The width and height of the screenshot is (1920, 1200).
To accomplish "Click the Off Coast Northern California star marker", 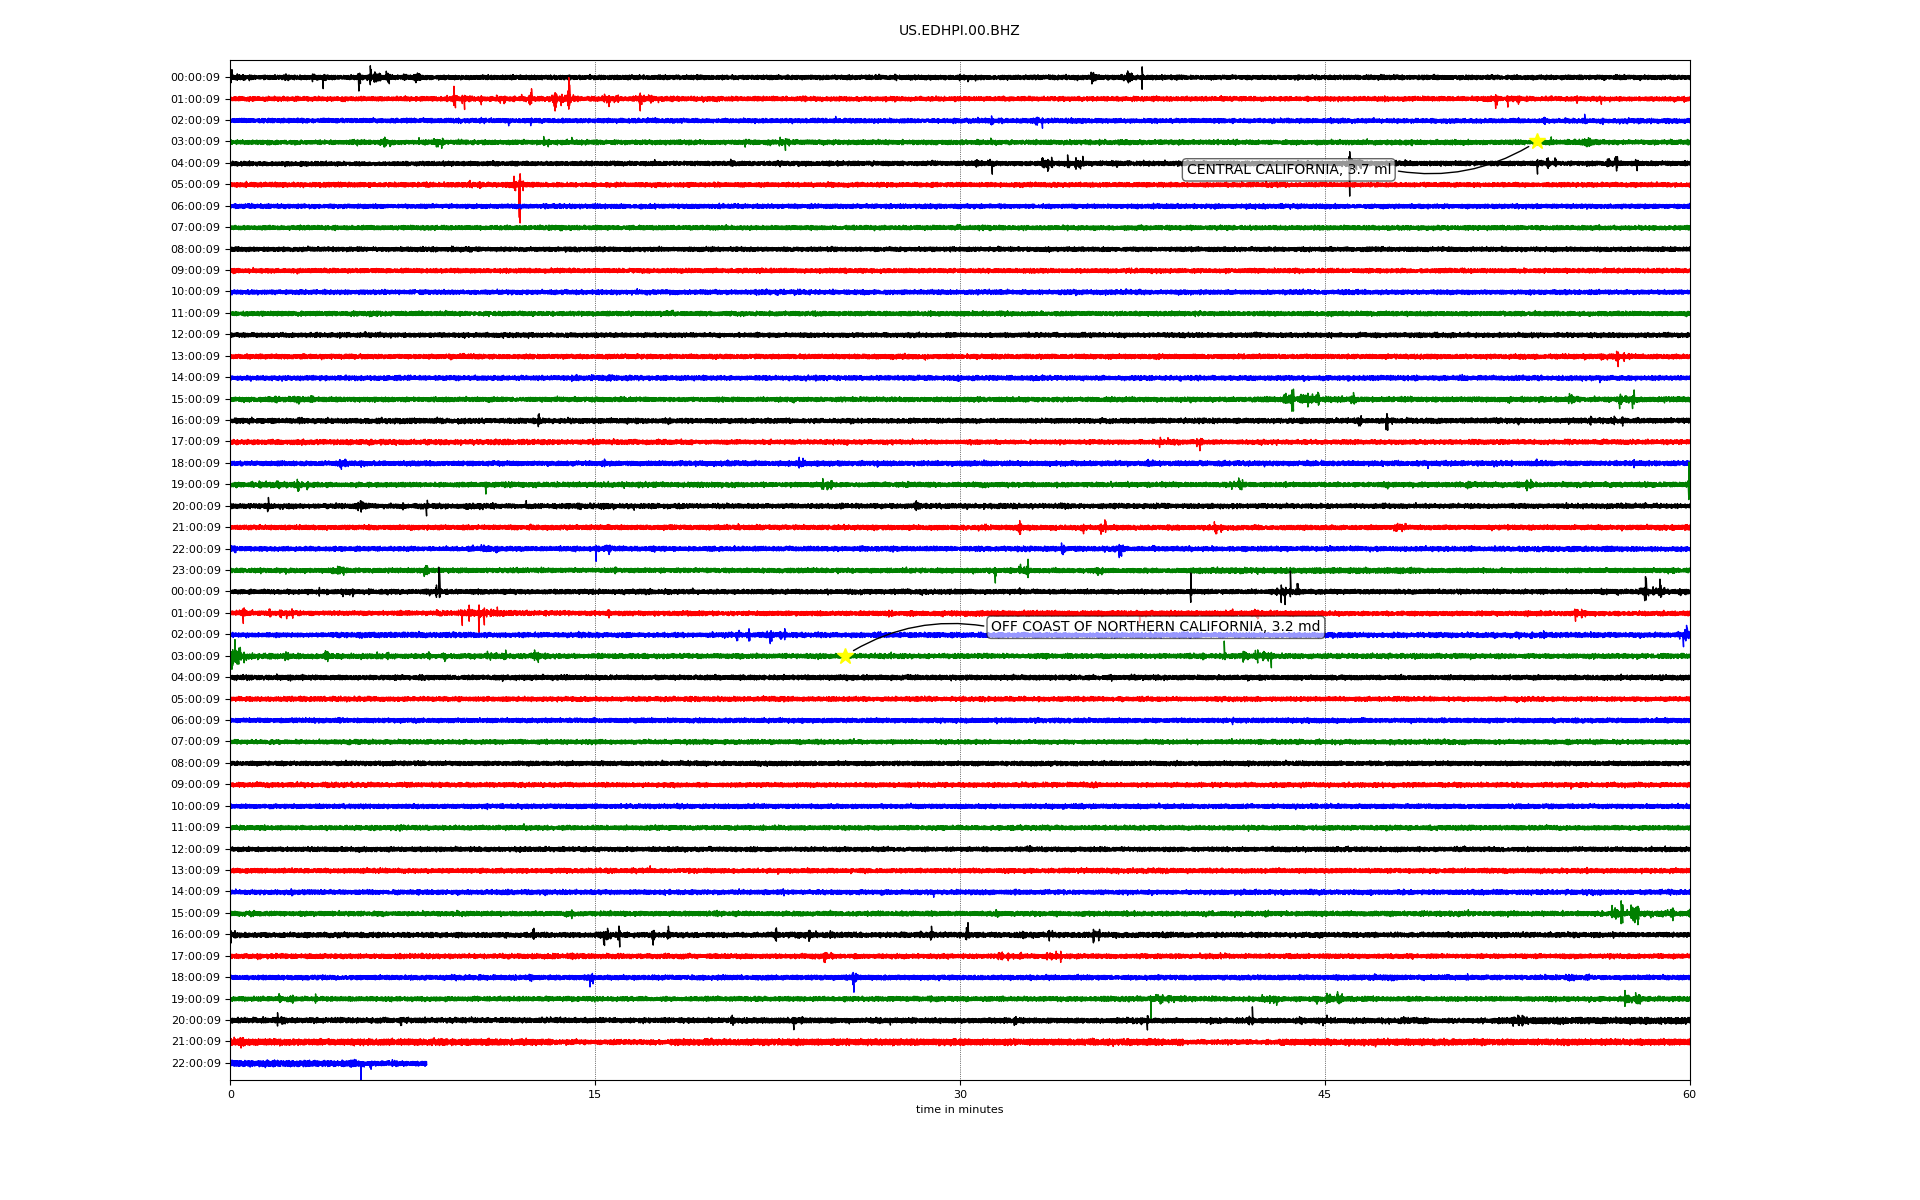I will click(845, 656).
